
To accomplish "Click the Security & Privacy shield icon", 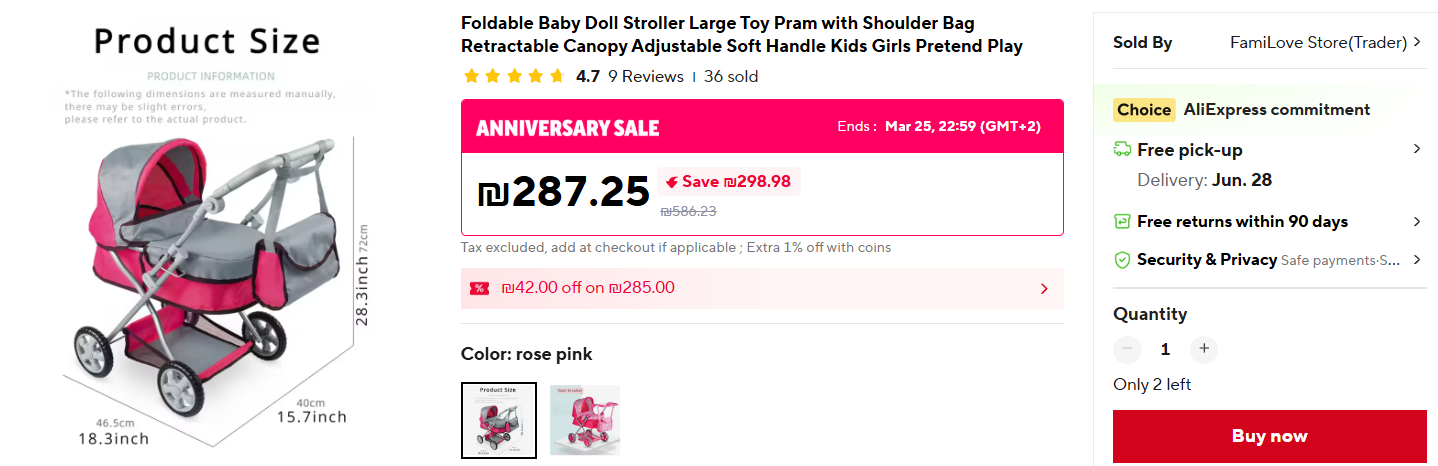I will click(1122, 260).
